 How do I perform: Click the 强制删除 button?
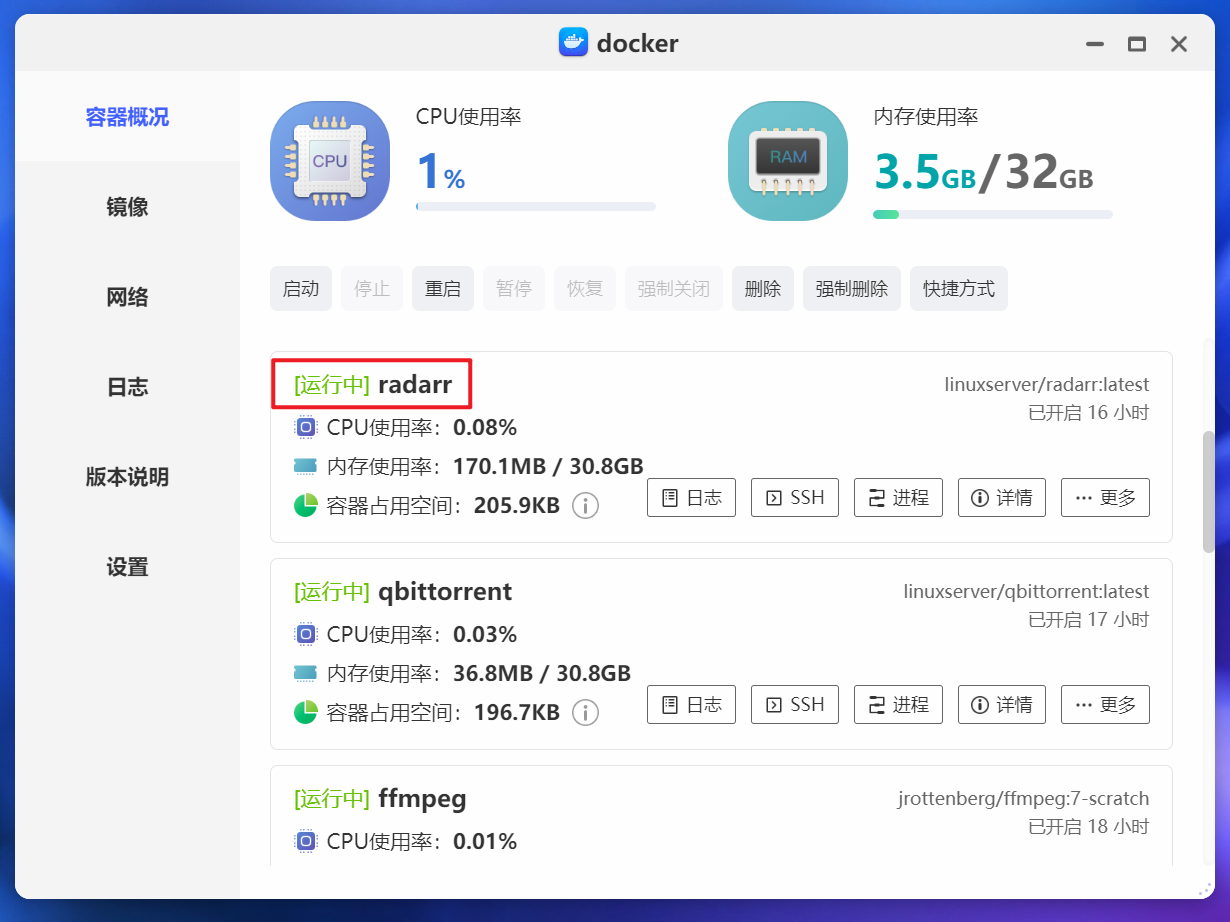pyautogui.click(x=852, y=289)
